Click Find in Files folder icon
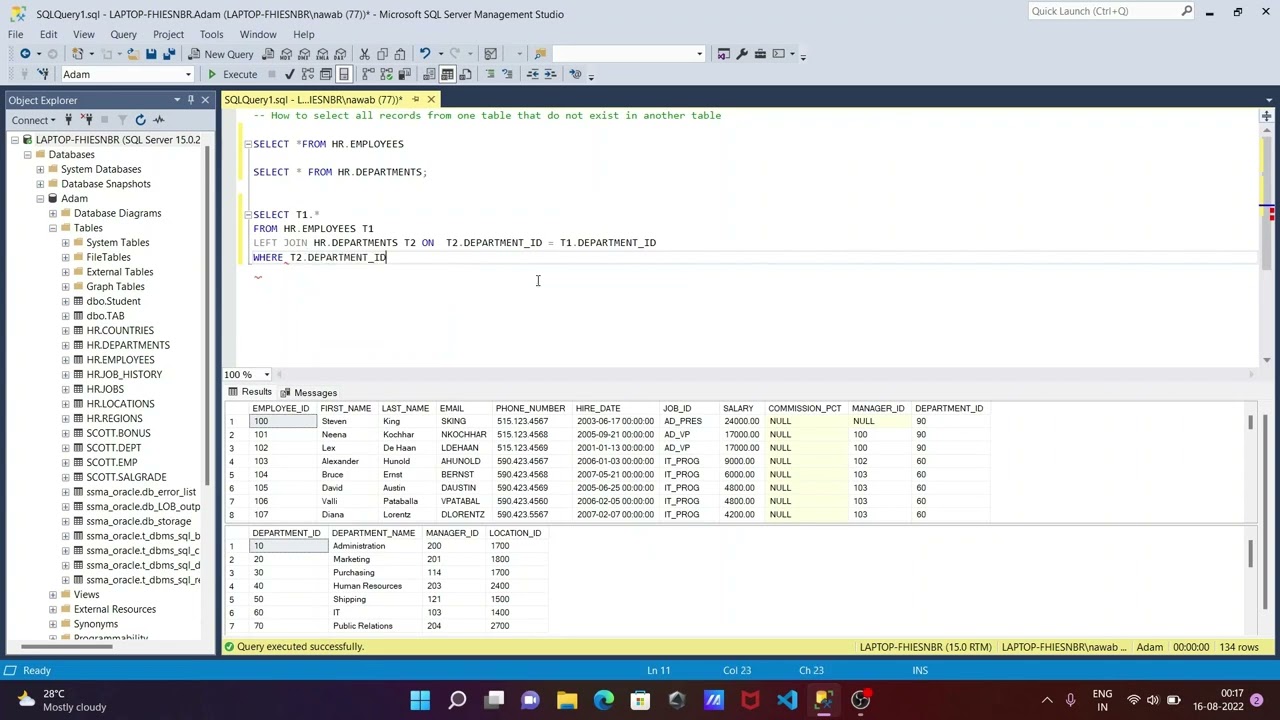Viewport: 1280px width, 720px height. click(x=540, y=54)
